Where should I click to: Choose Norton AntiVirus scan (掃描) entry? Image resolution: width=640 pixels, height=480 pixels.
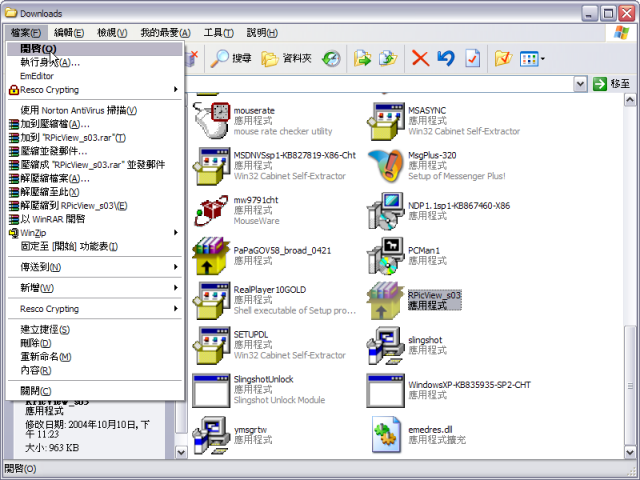(x=95, y=110)
